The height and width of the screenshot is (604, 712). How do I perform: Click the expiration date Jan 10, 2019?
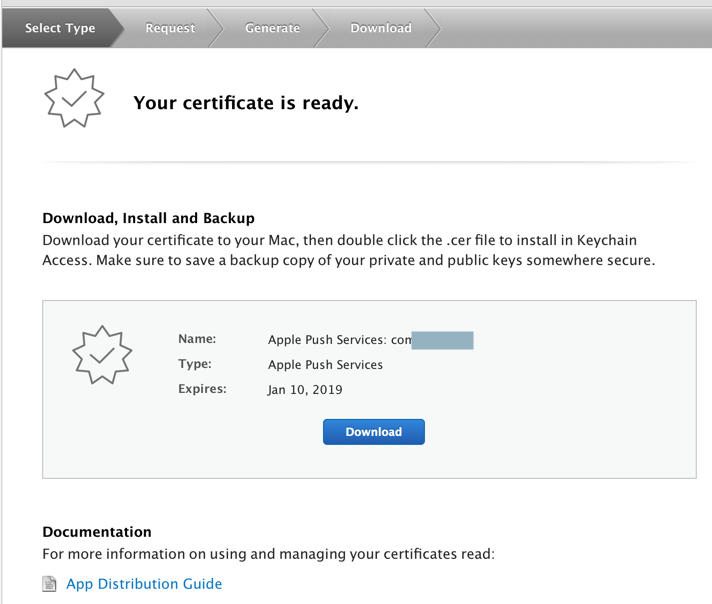coord(305,390)
